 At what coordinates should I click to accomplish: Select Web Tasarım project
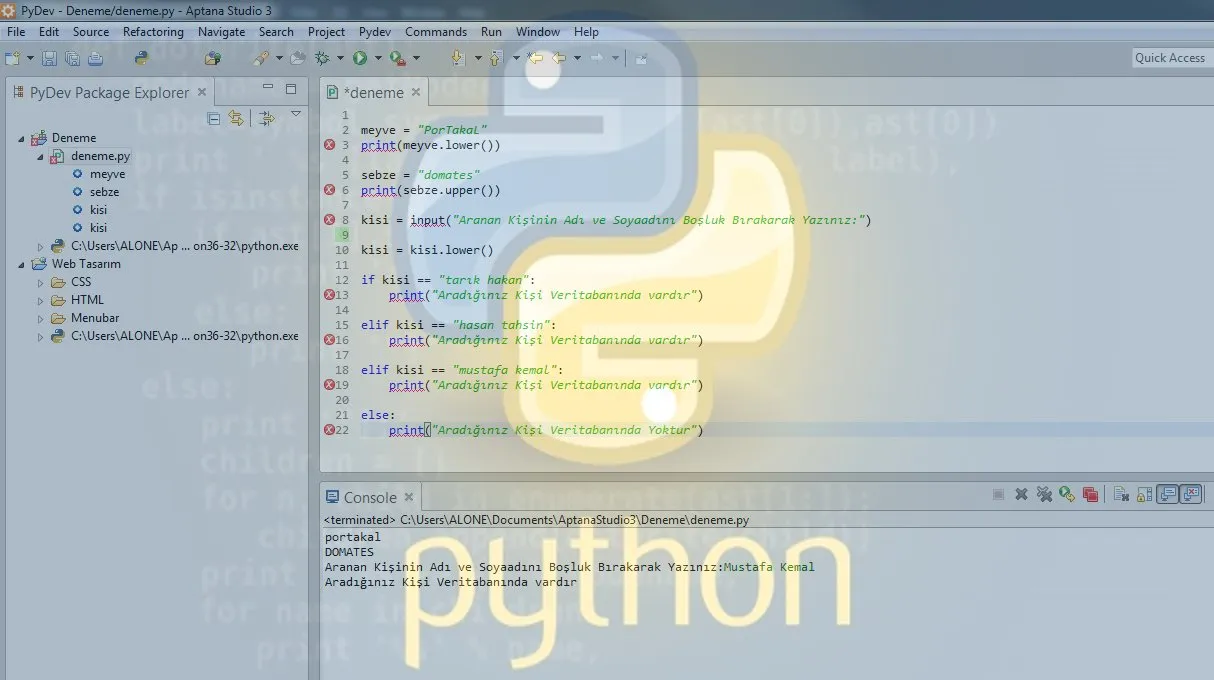(86, 264)
